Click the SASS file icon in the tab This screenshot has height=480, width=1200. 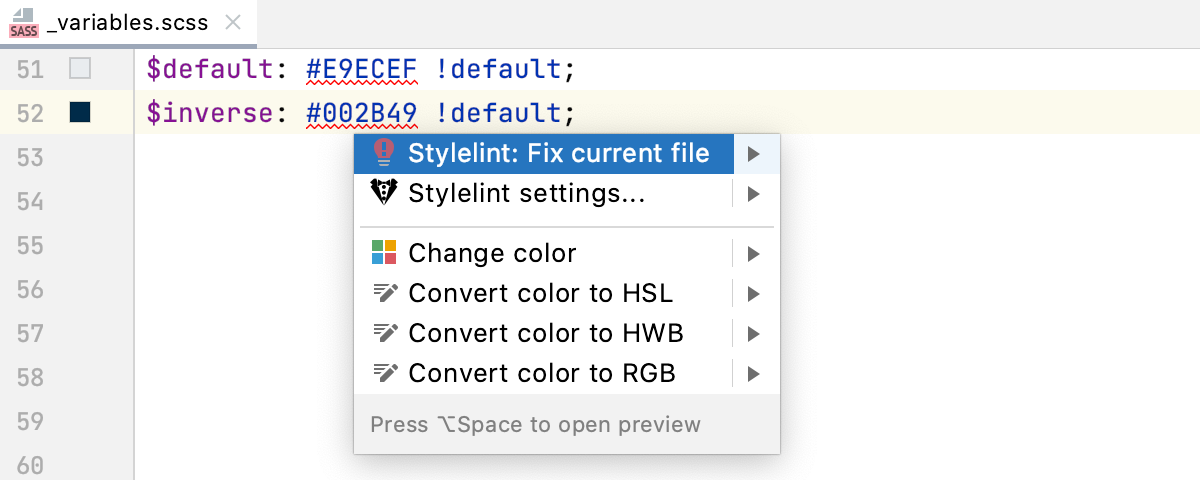click(x=24, y=23)
